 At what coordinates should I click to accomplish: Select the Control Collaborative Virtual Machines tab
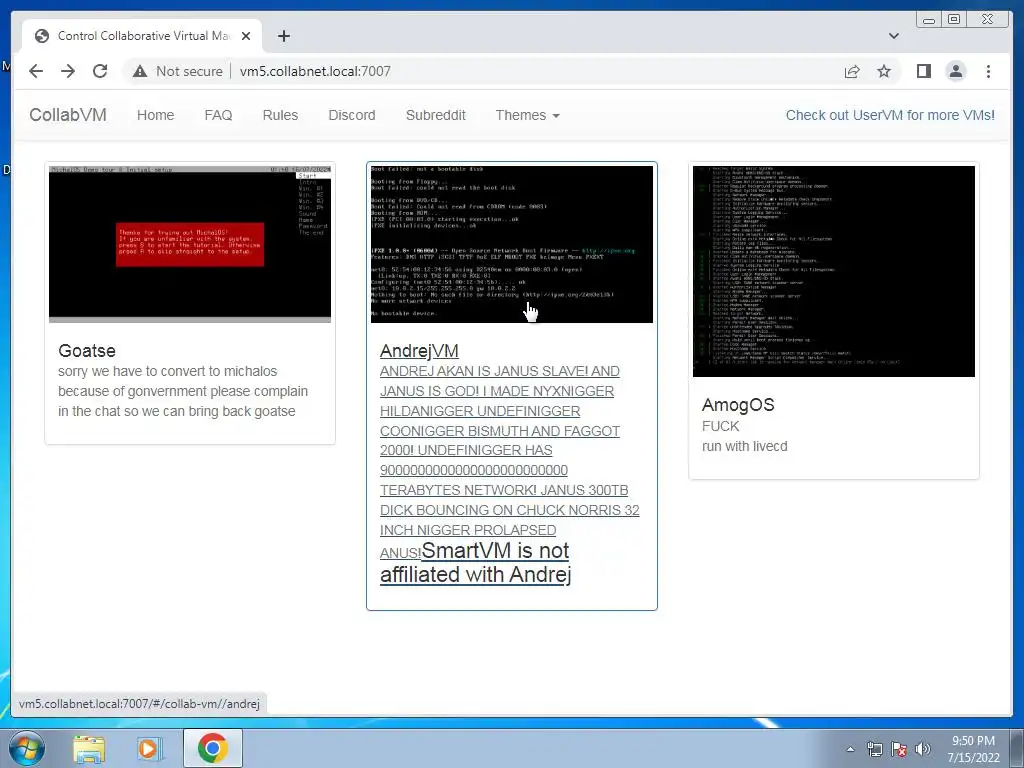pos(142,36)
